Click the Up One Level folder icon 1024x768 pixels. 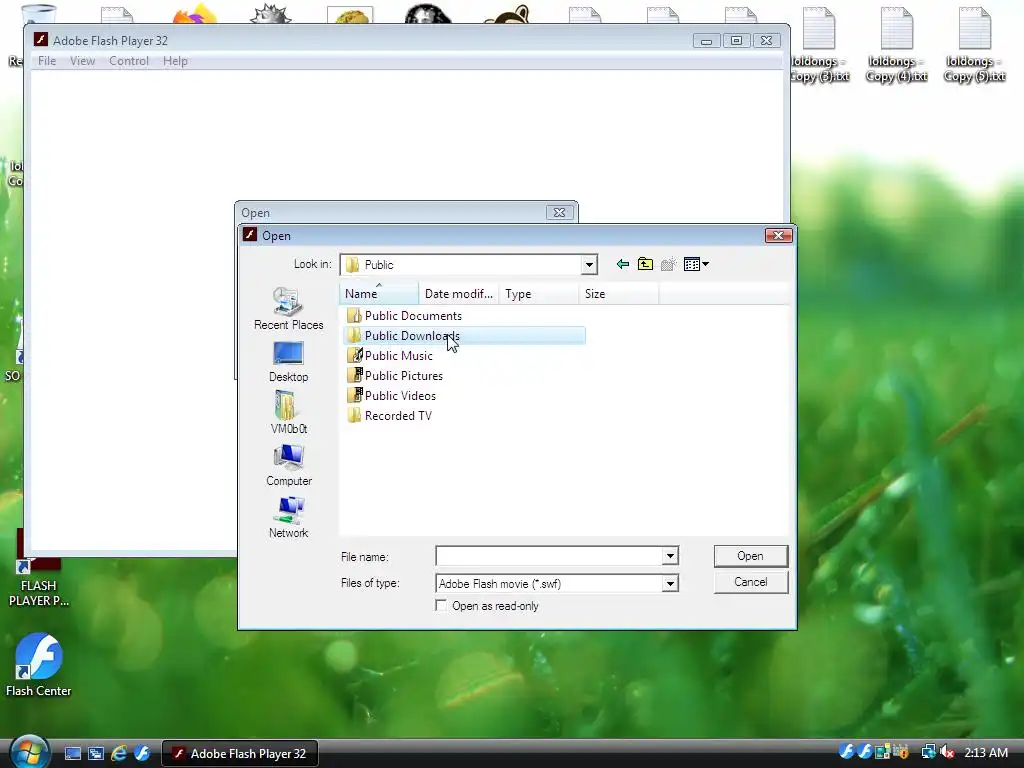point(645,264)
